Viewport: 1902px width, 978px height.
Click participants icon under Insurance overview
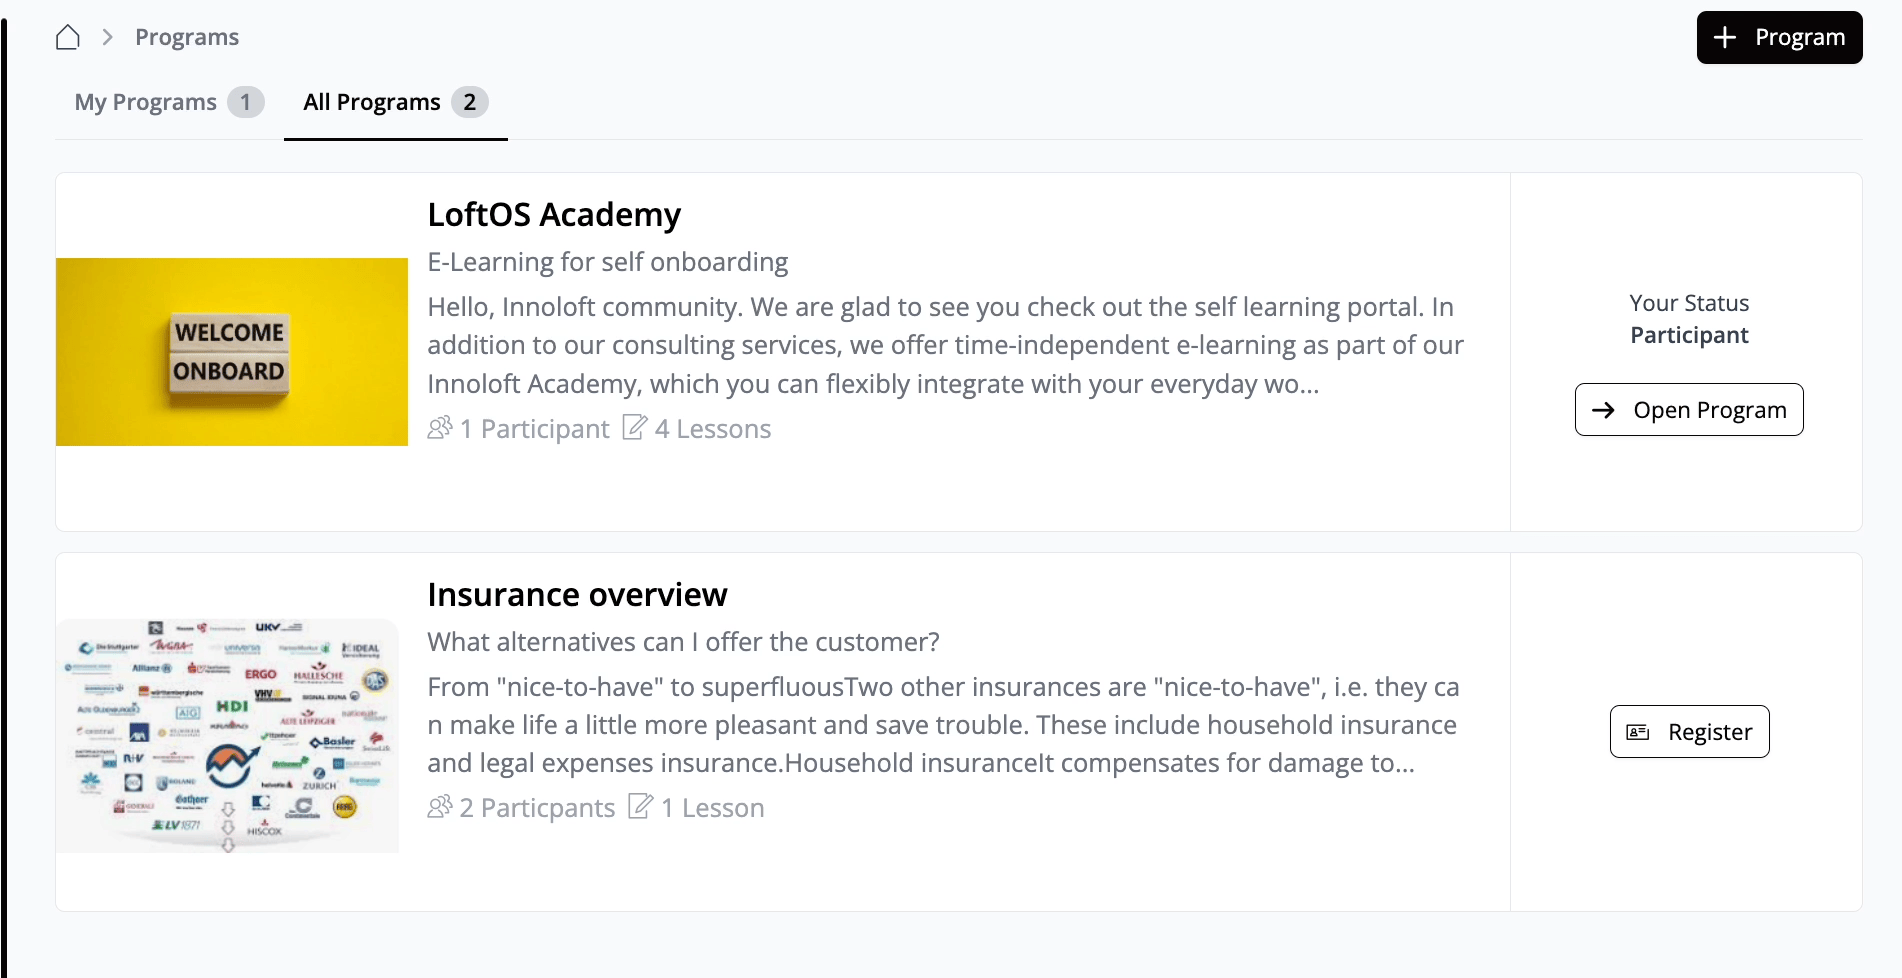click(x=440, y=807)
